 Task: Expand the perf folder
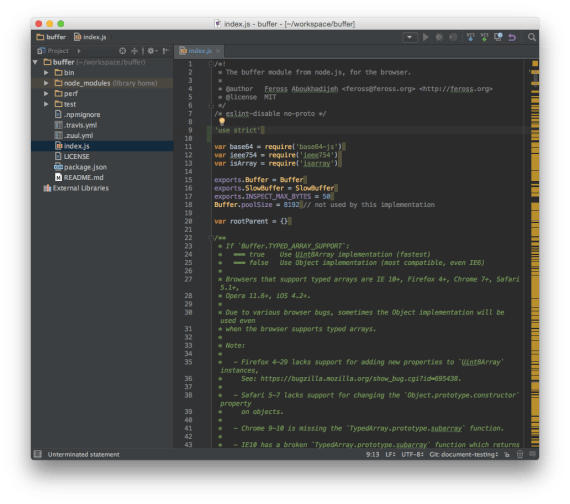(x=46, y=94)
